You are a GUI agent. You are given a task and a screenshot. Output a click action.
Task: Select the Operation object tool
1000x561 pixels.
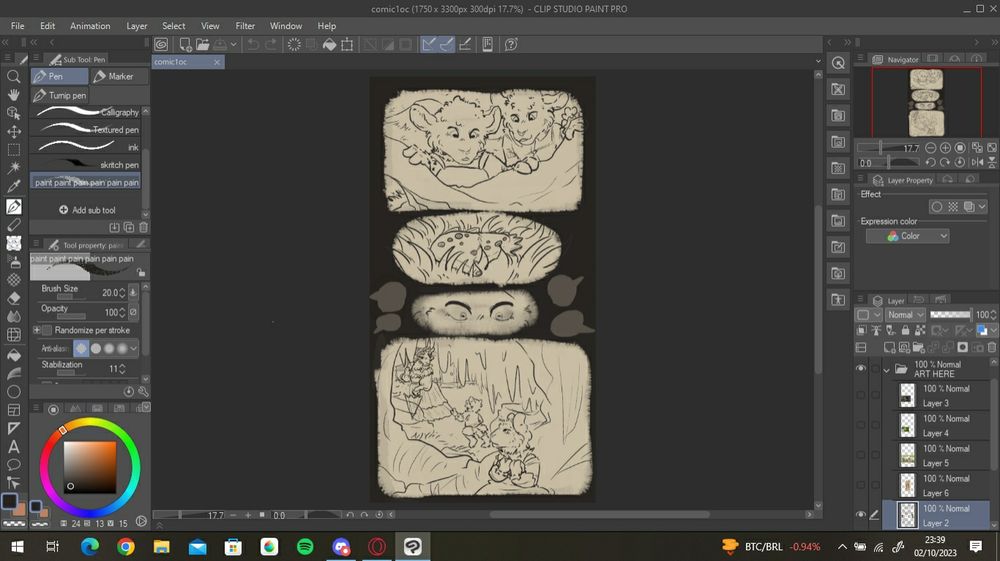point(13,113)
